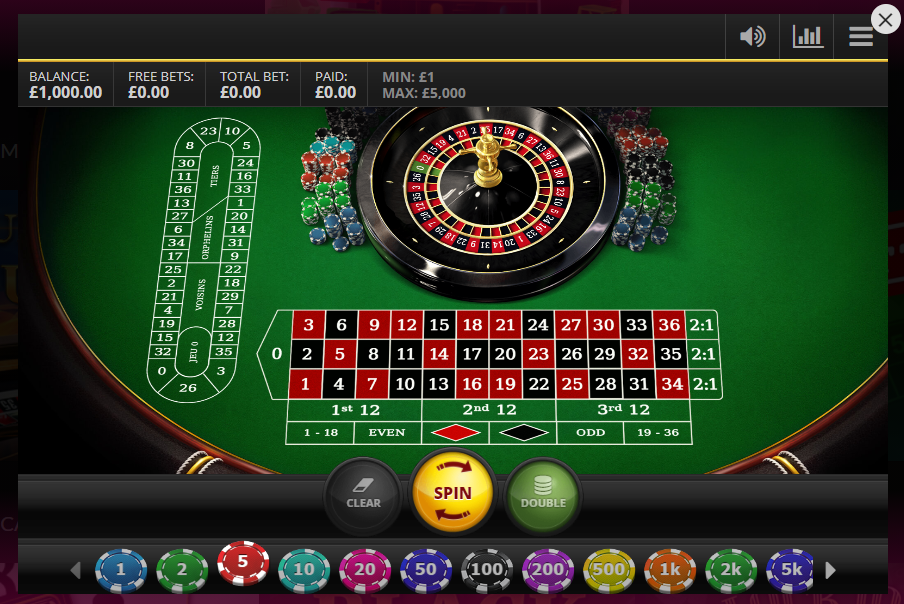Screen dimensions: 904x604
Task: Select the TIERS section on racetrack
Action: [214, 176]
